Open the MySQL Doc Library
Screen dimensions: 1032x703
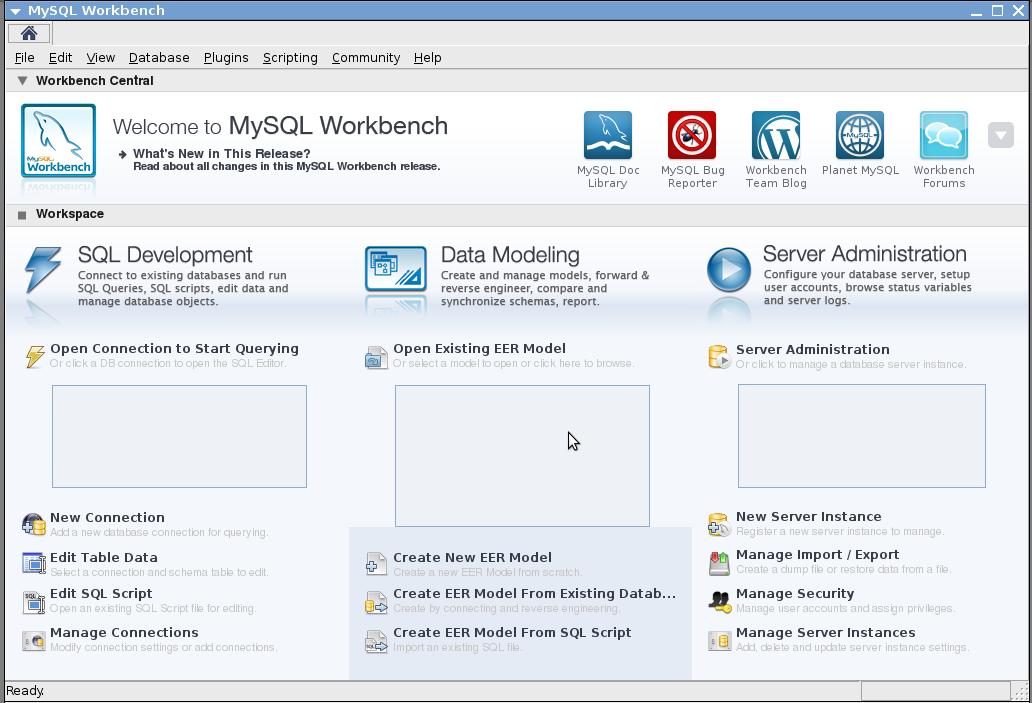pyautogui.click(x=607, y=134)
